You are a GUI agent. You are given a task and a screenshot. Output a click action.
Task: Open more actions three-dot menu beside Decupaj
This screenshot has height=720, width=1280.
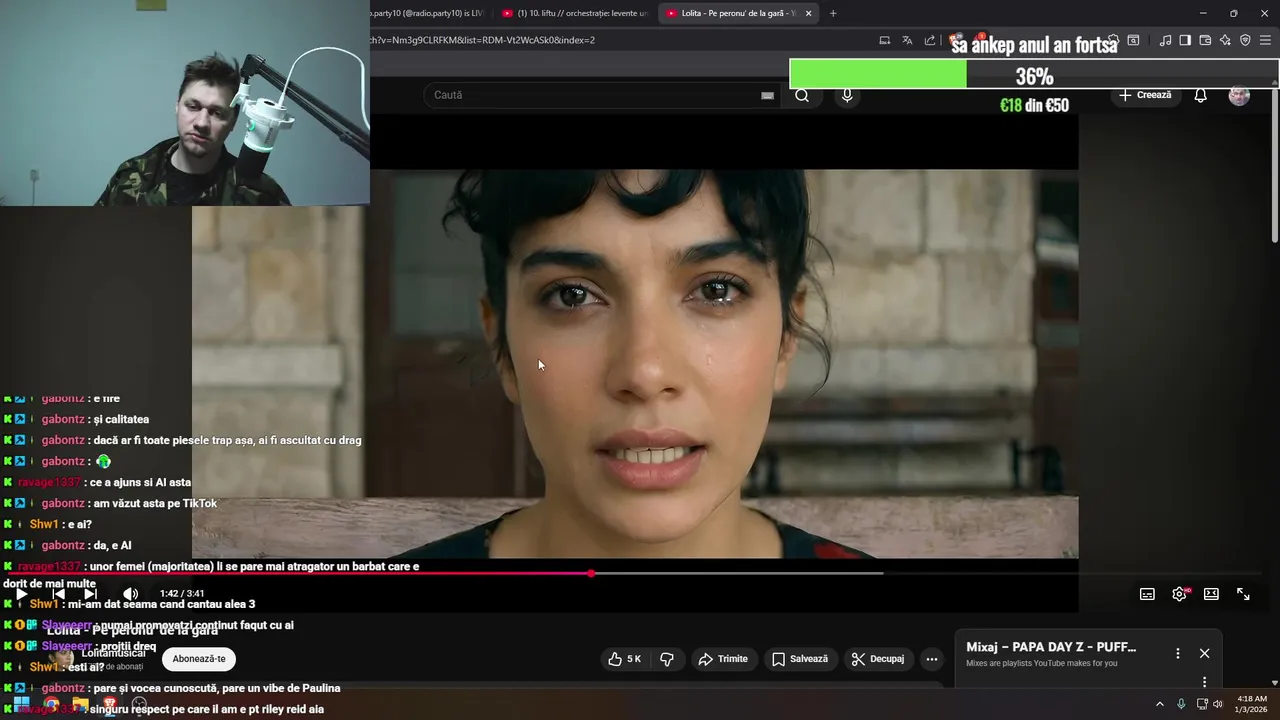coord(932,659)
